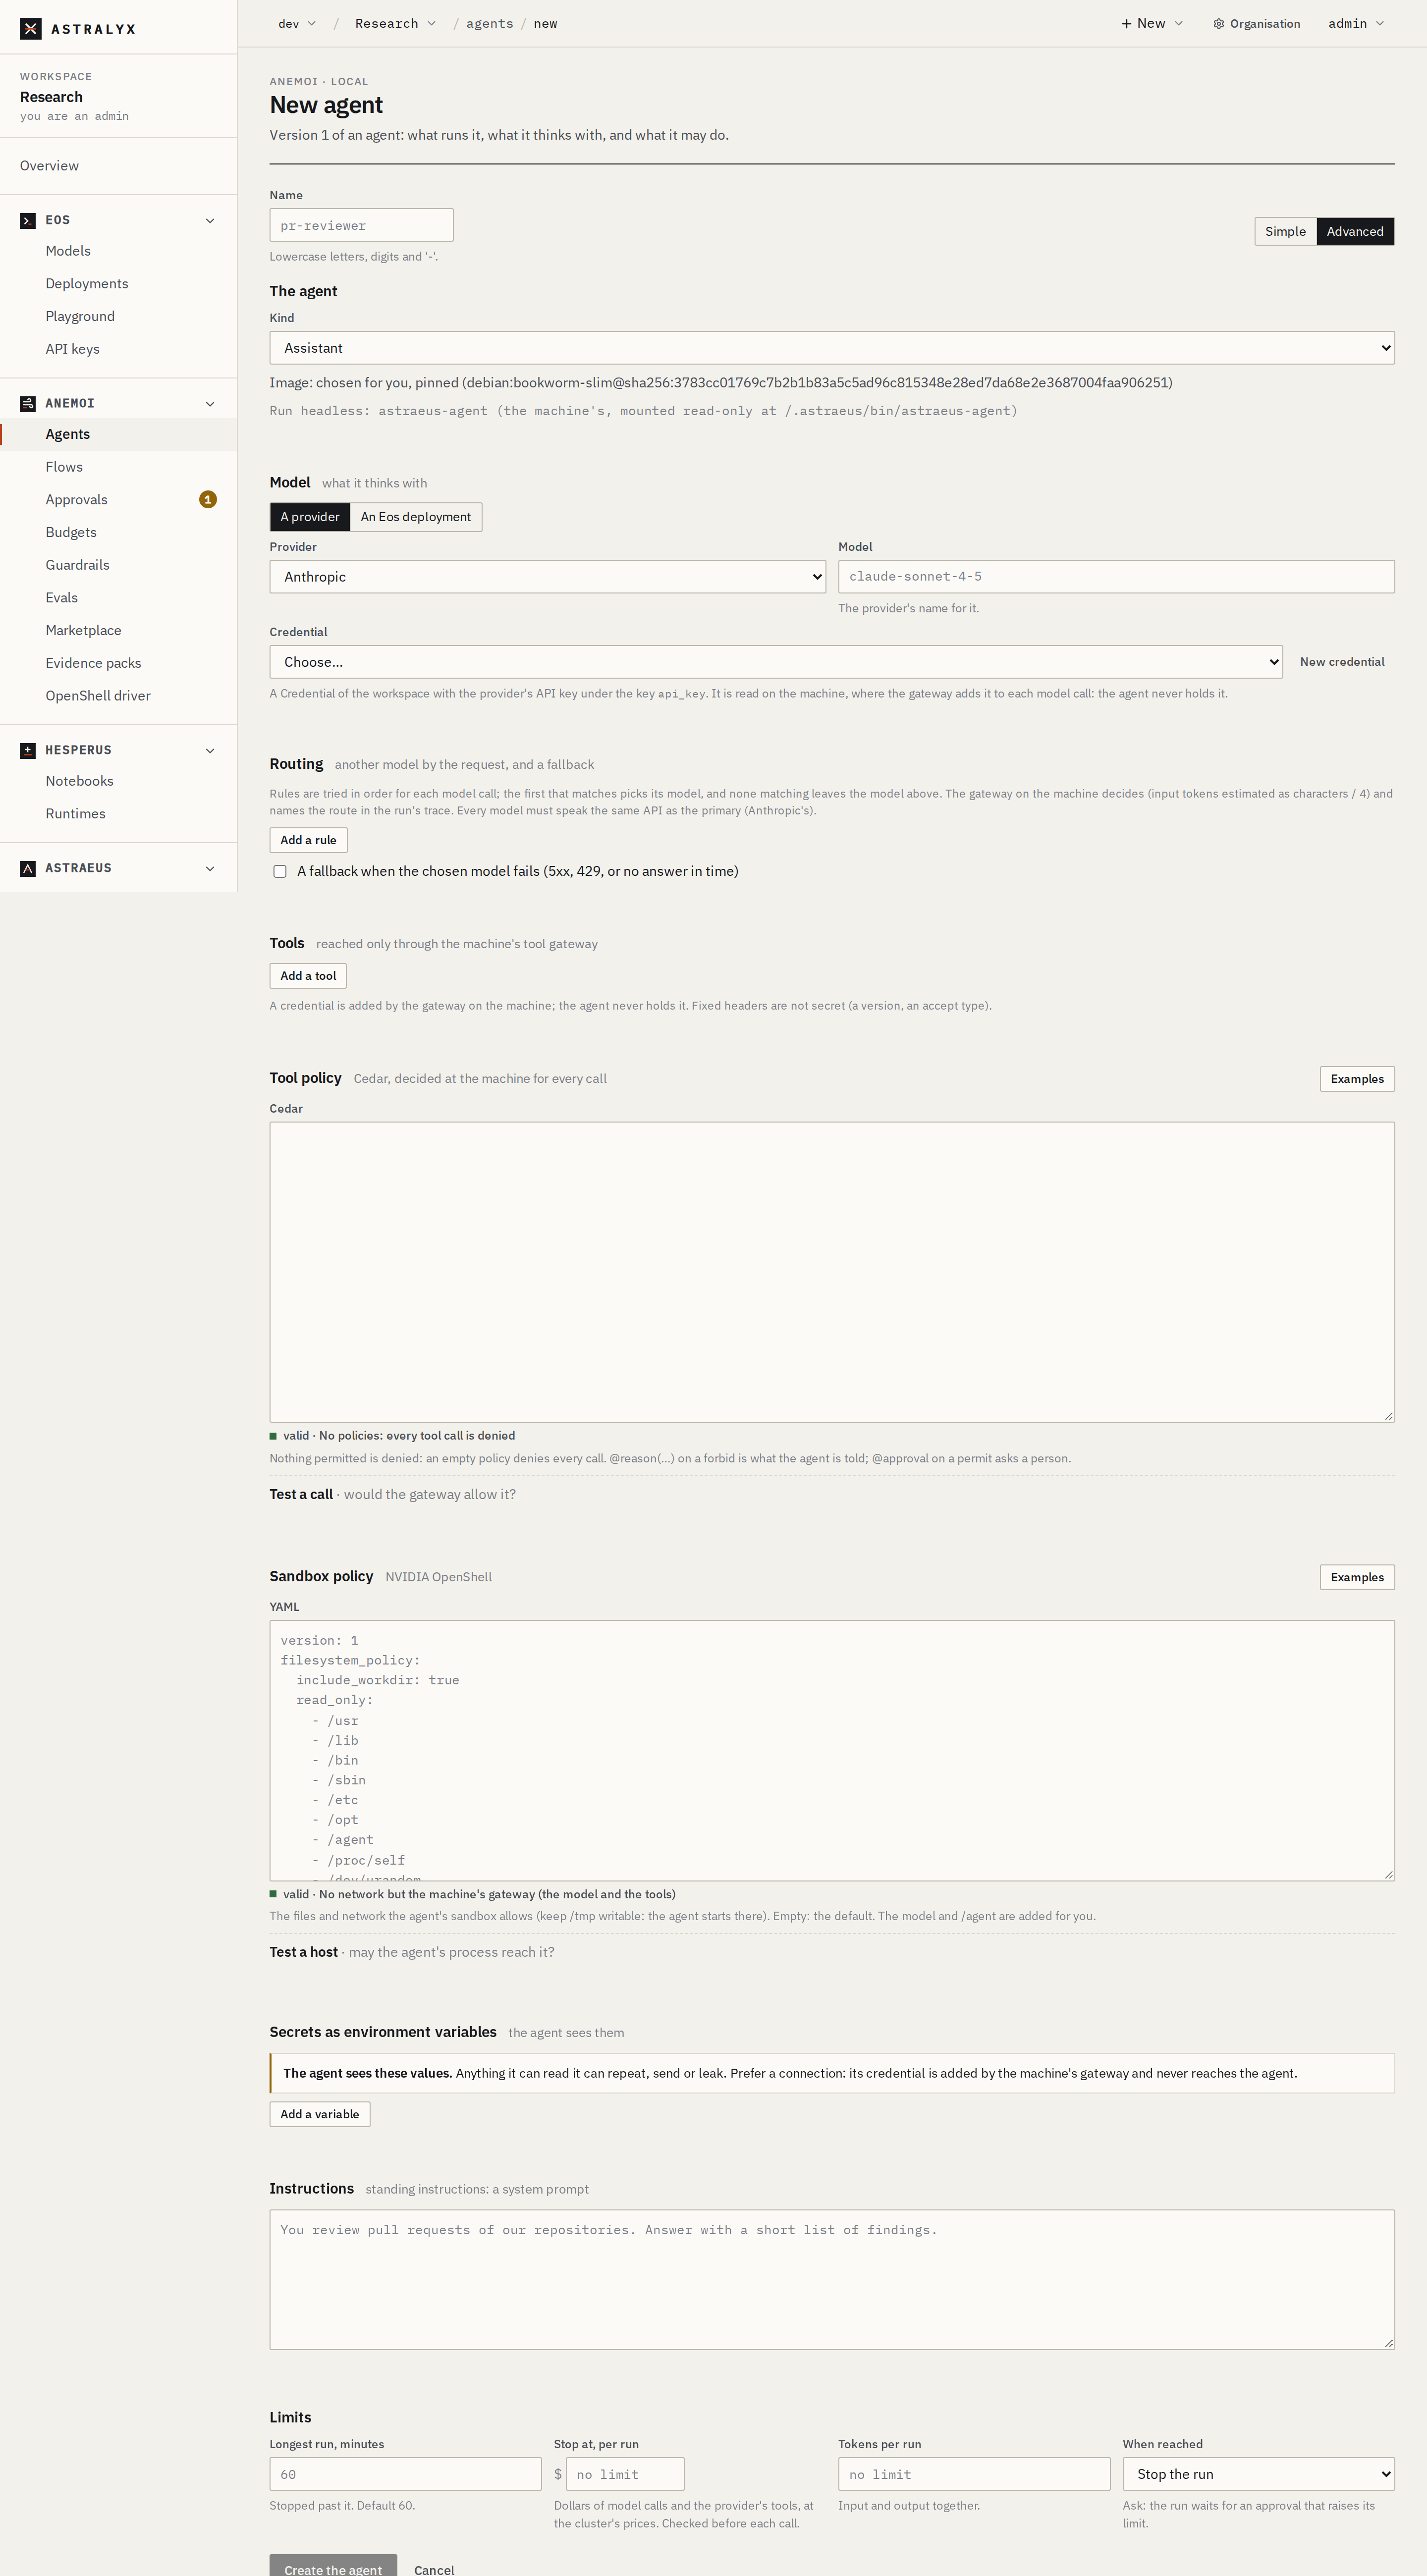Open Flows in the sidebar
Viewport: 1427px width, 2576px height.
[x=119, y=467]
